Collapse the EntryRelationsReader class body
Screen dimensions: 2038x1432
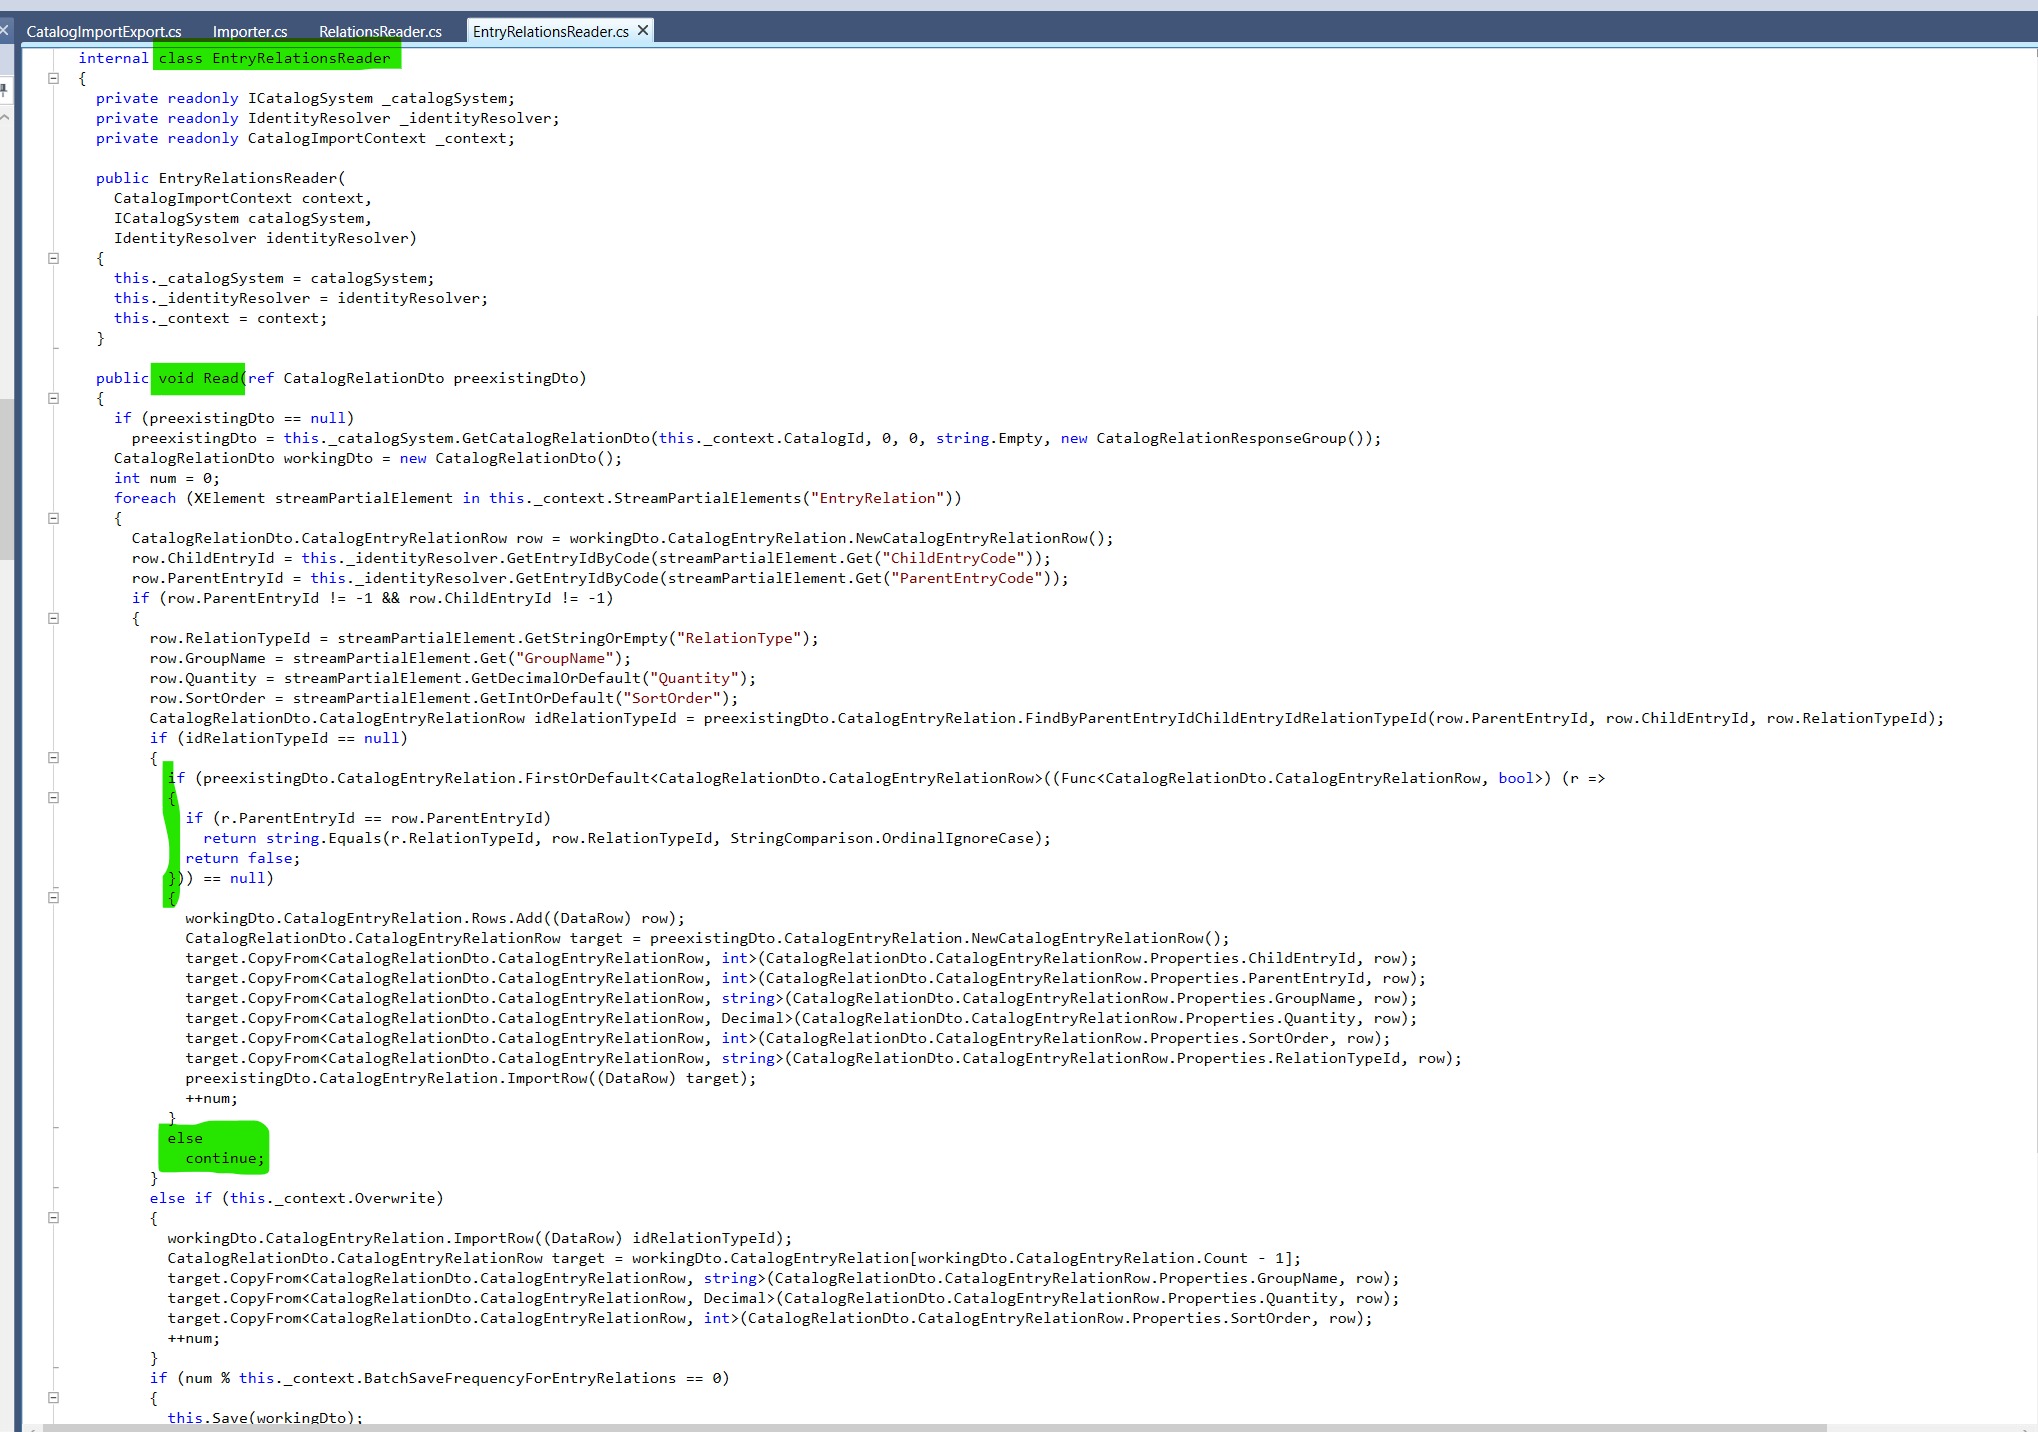54,78
